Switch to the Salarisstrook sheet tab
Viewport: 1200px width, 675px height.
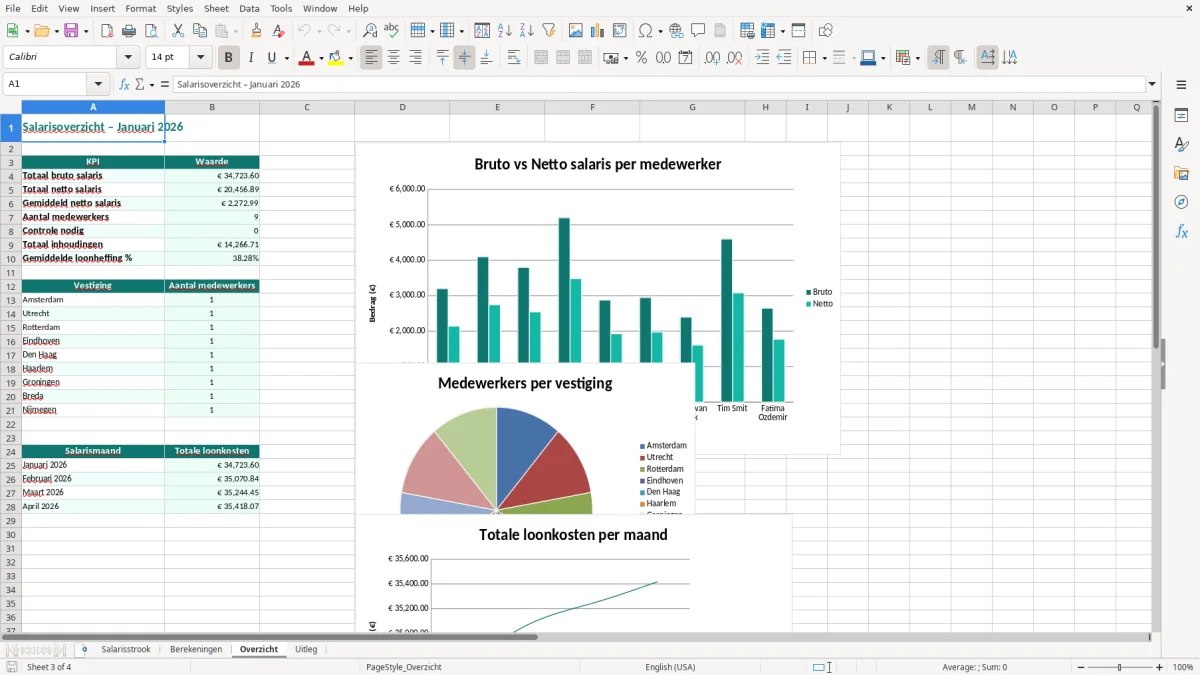pos(126,649)
